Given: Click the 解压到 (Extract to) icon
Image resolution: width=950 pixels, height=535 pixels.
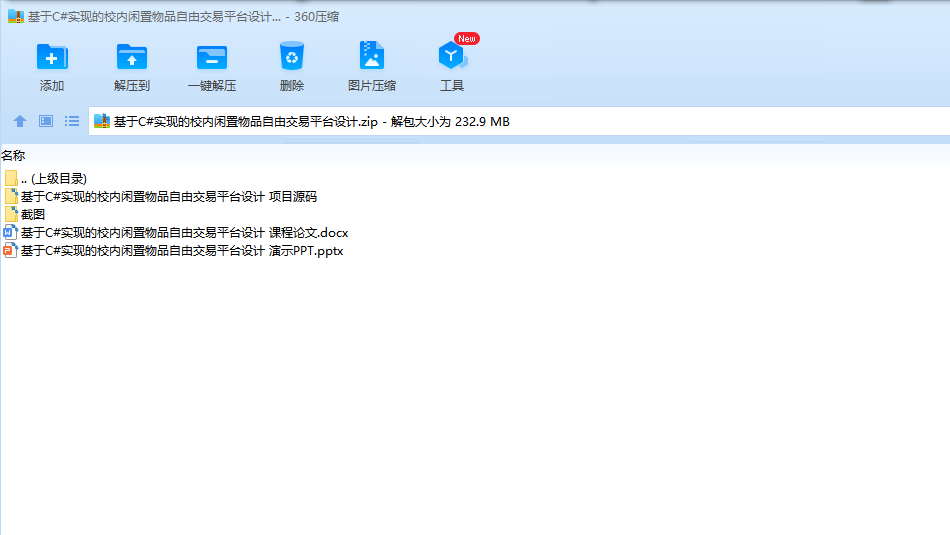Looking at the screenshot, I should (131, 58).
